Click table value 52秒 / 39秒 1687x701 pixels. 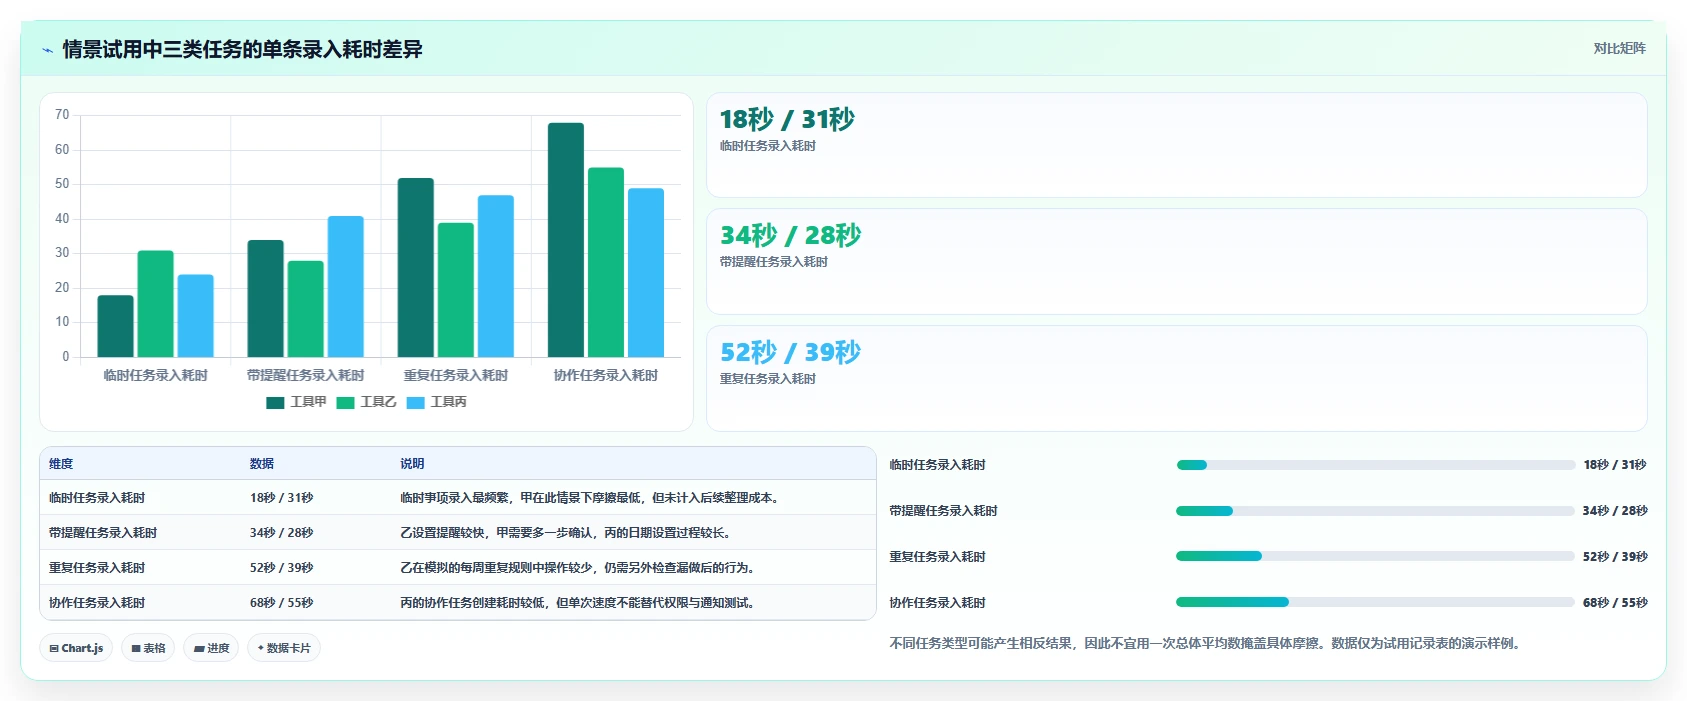point(282,568)
